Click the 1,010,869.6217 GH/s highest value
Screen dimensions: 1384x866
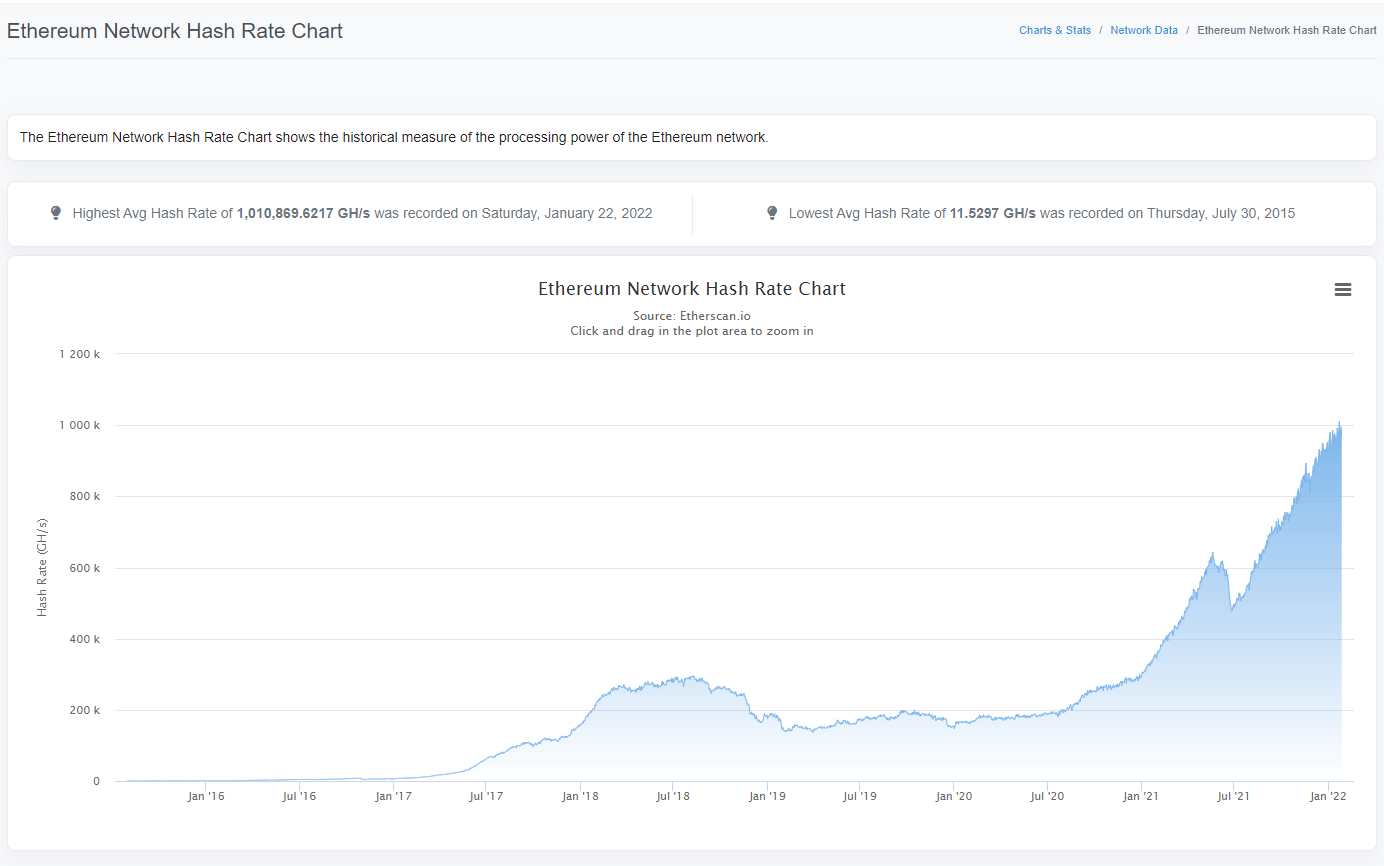tap(303, 213)
